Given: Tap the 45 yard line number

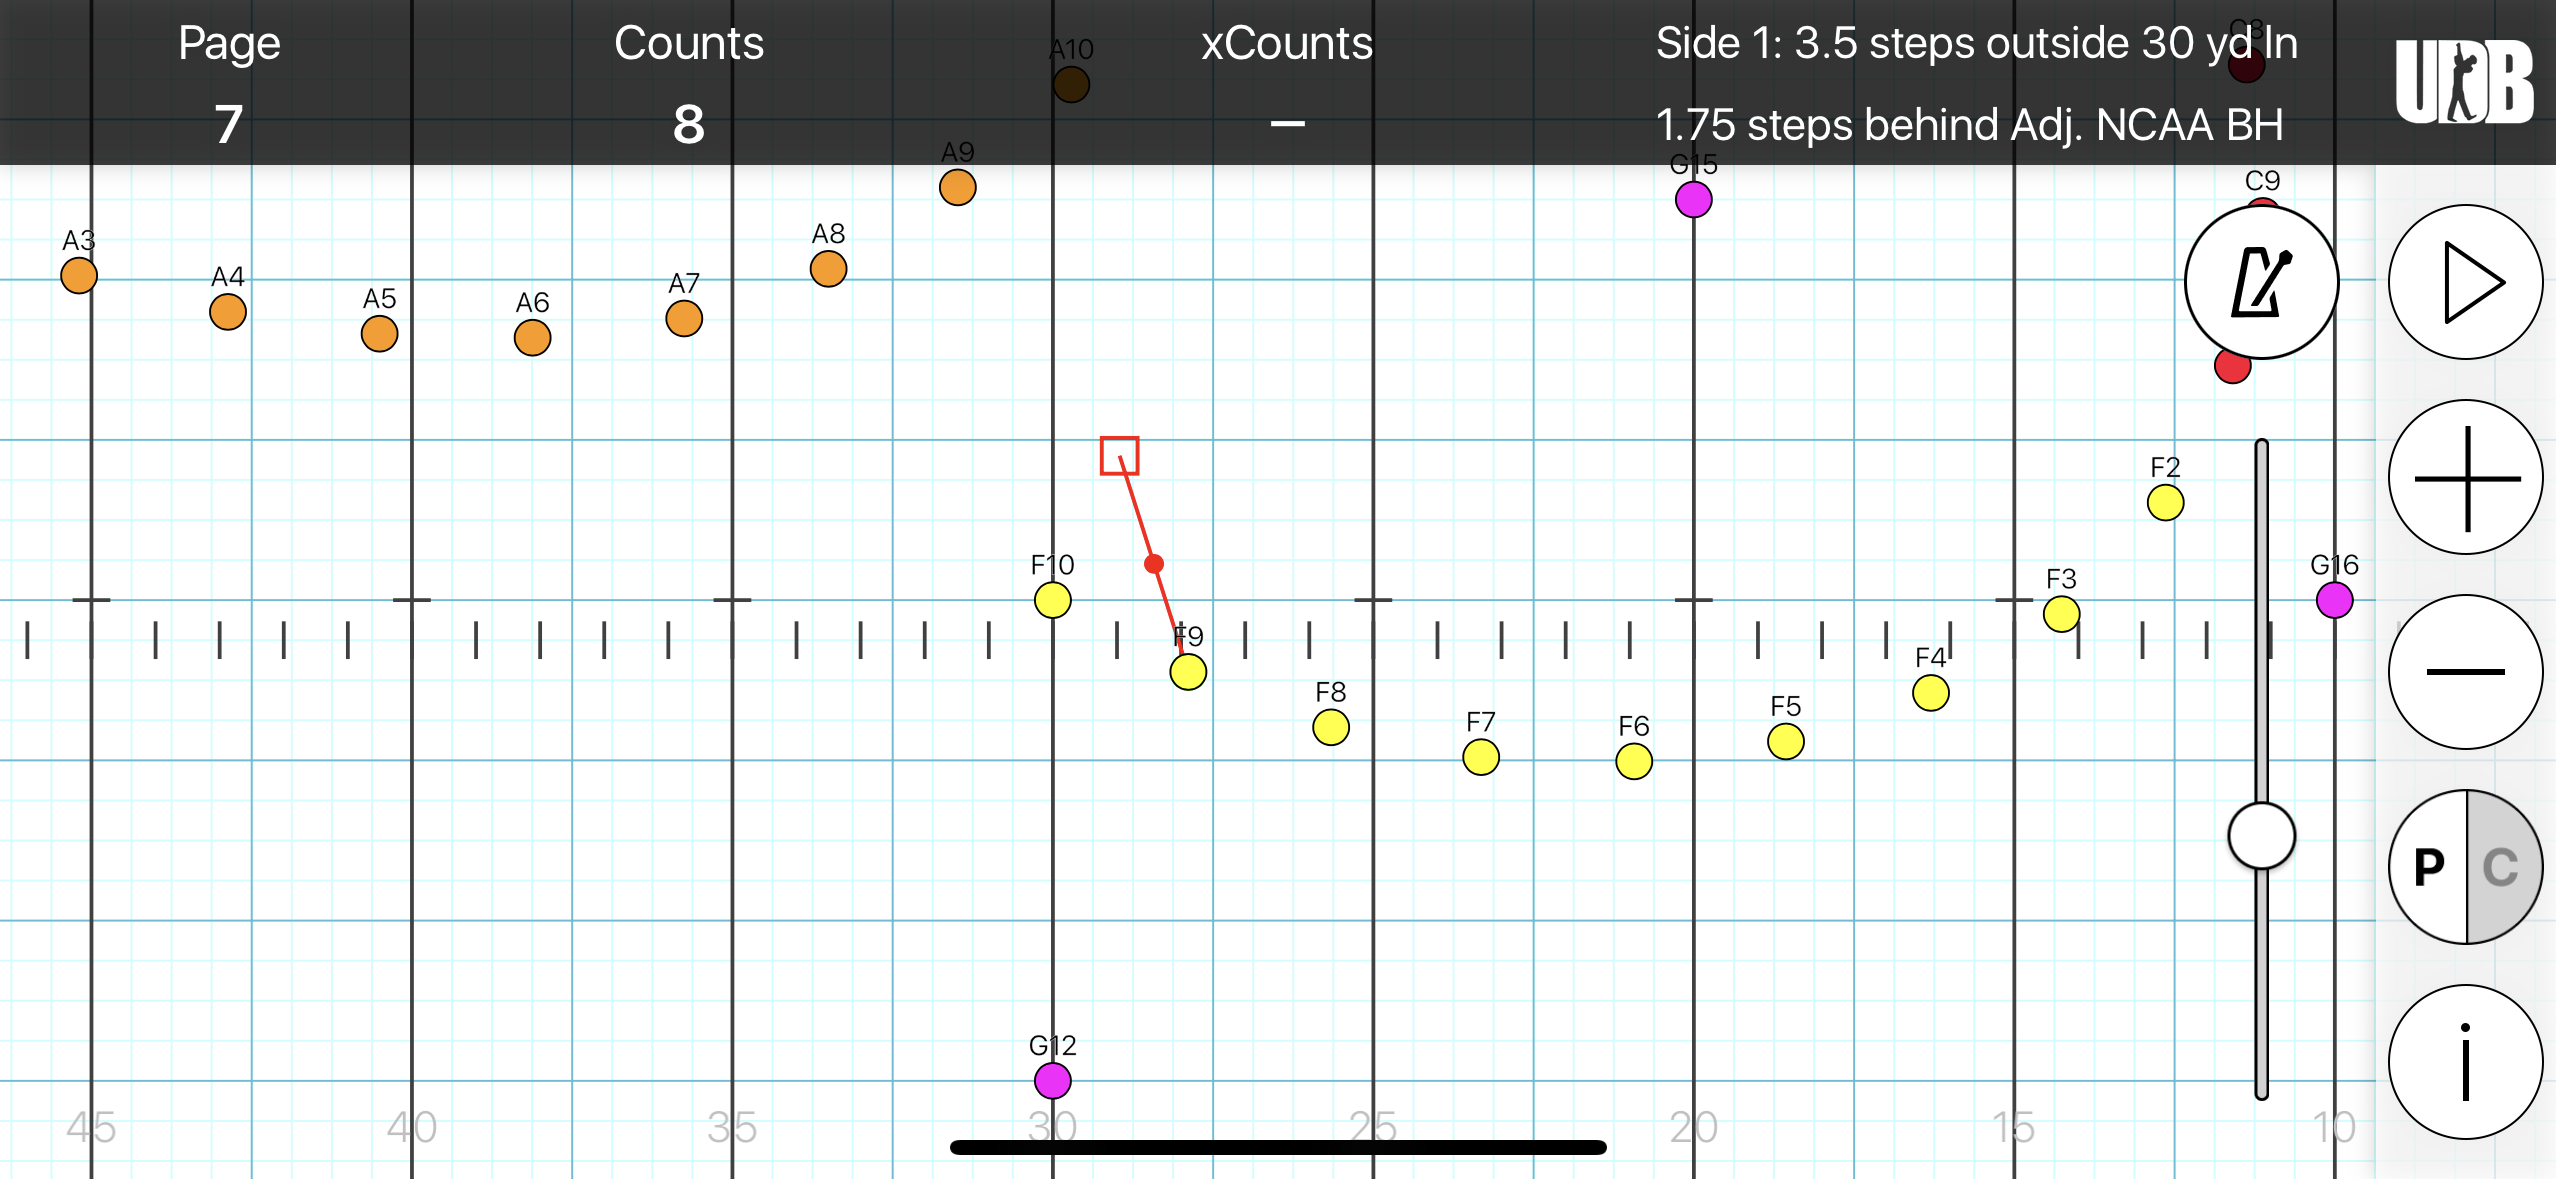Looking at the screenshot, I should point(91,1128).
